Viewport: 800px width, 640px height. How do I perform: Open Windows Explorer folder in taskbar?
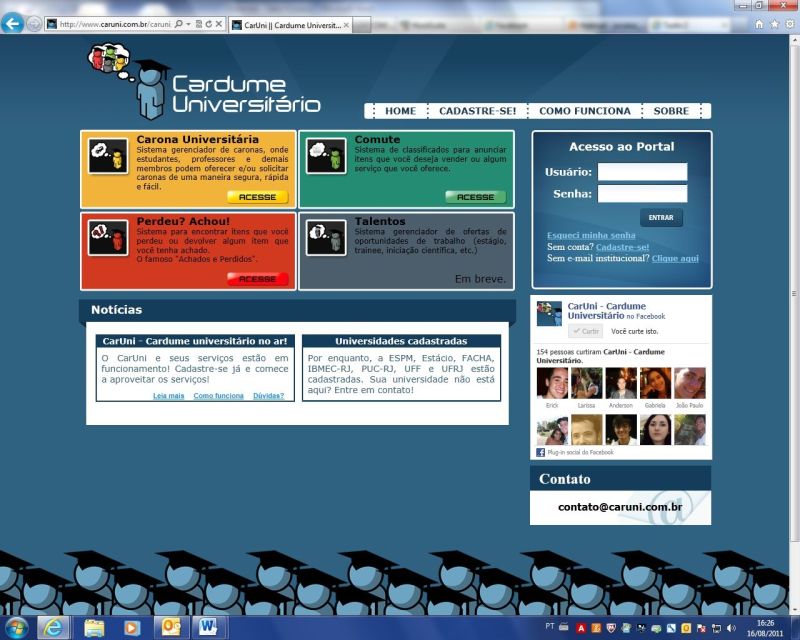(x=94, y=627)
